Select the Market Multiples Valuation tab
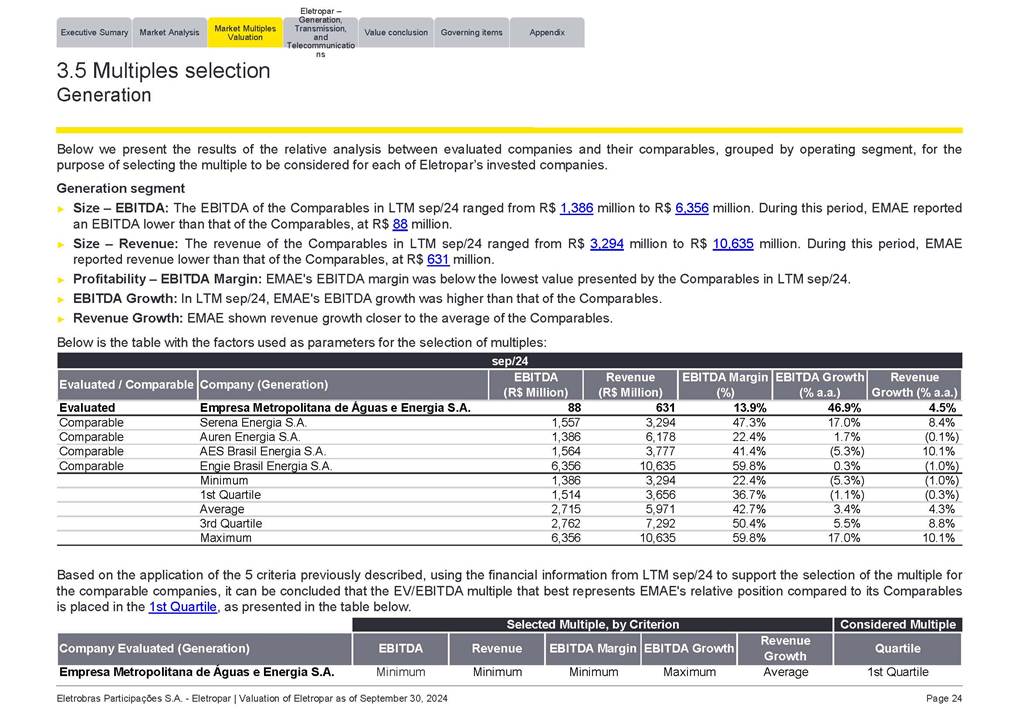The image size is (1019, 720). click(245, 32)
